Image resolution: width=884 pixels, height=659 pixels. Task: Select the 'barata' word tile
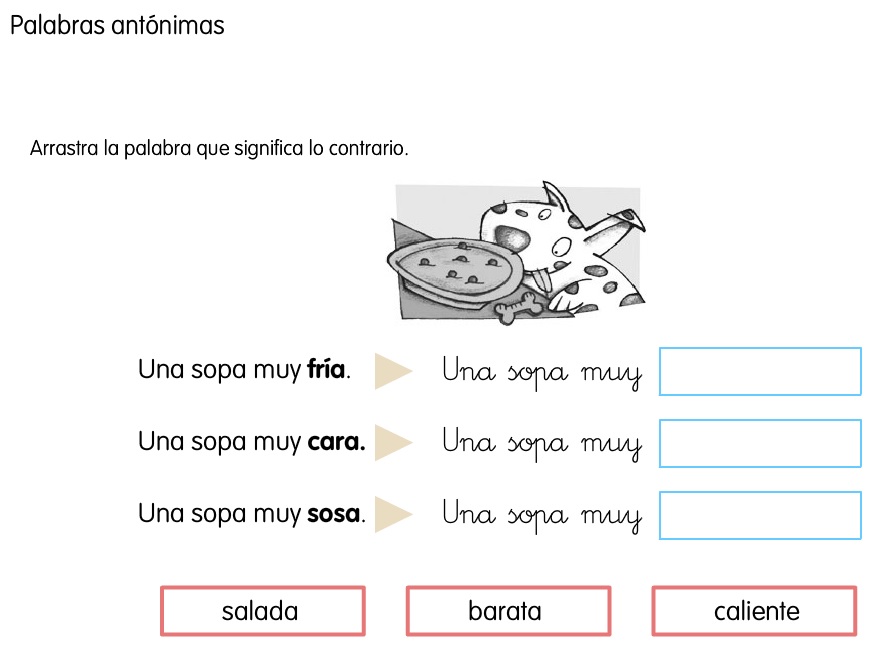point(508,611)
